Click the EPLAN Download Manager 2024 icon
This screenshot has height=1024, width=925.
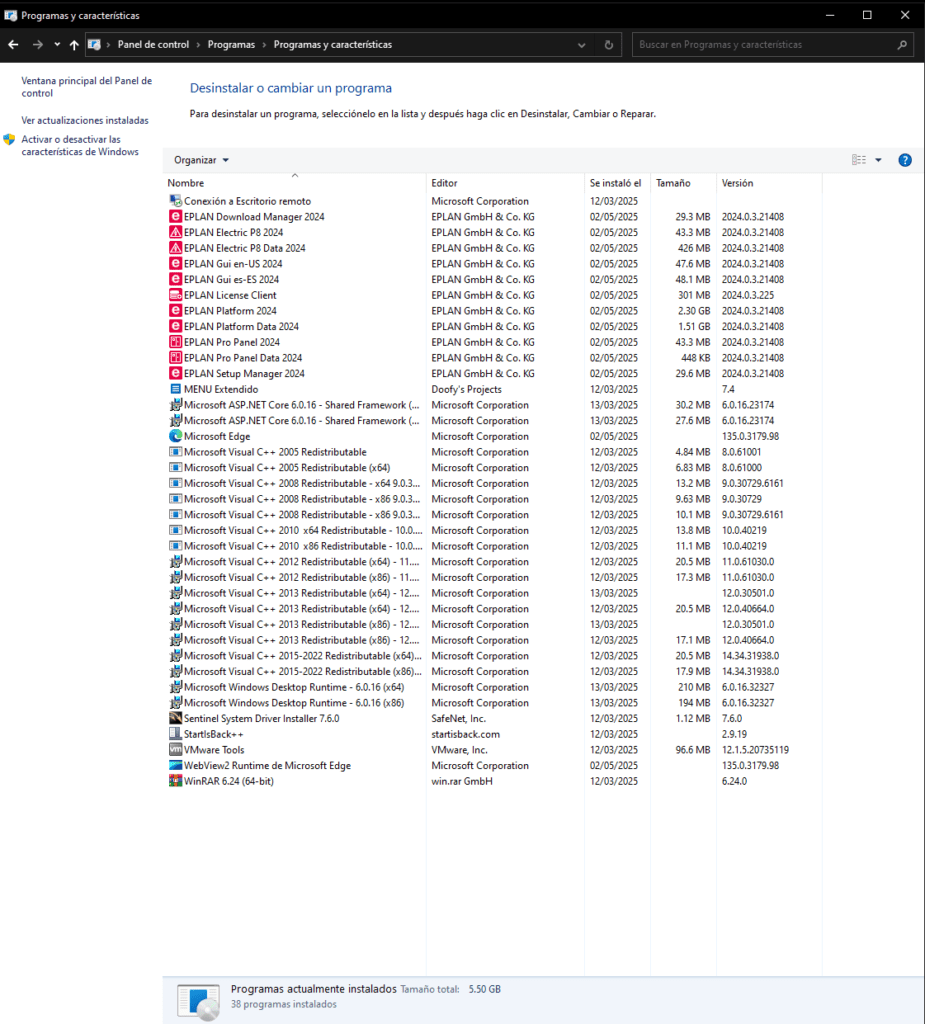point(175,217)
